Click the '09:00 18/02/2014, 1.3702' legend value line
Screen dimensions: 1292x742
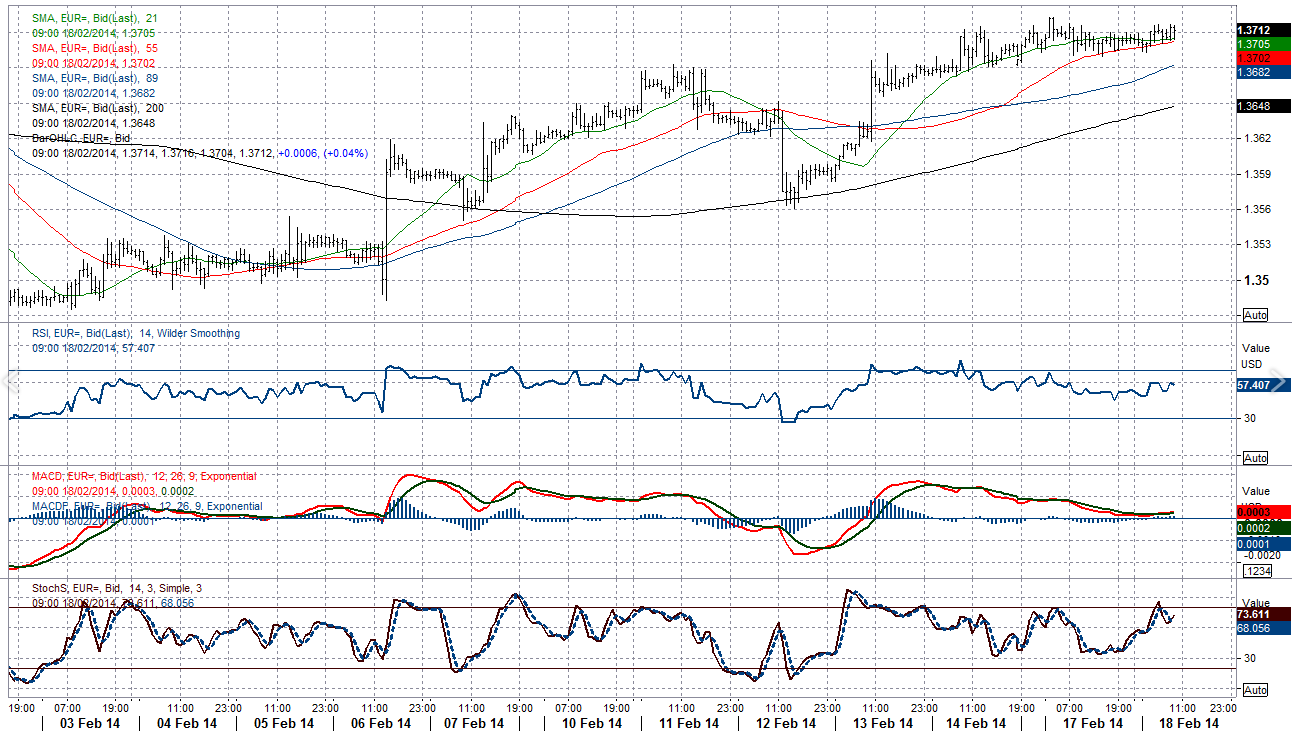coord(93,63)
